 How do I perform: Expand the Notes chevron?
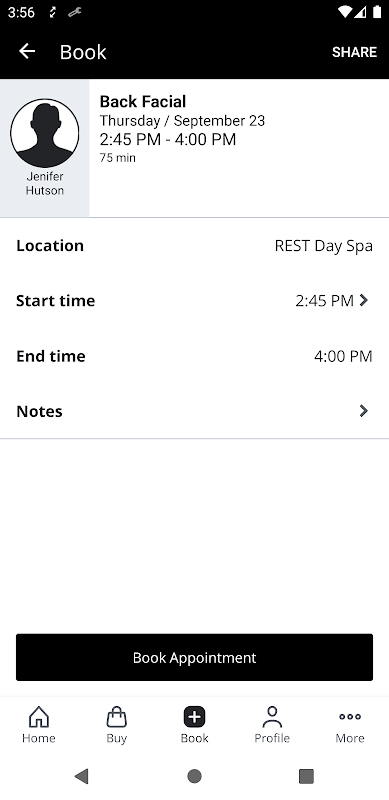pyautogui.click(x=363, y=411)
